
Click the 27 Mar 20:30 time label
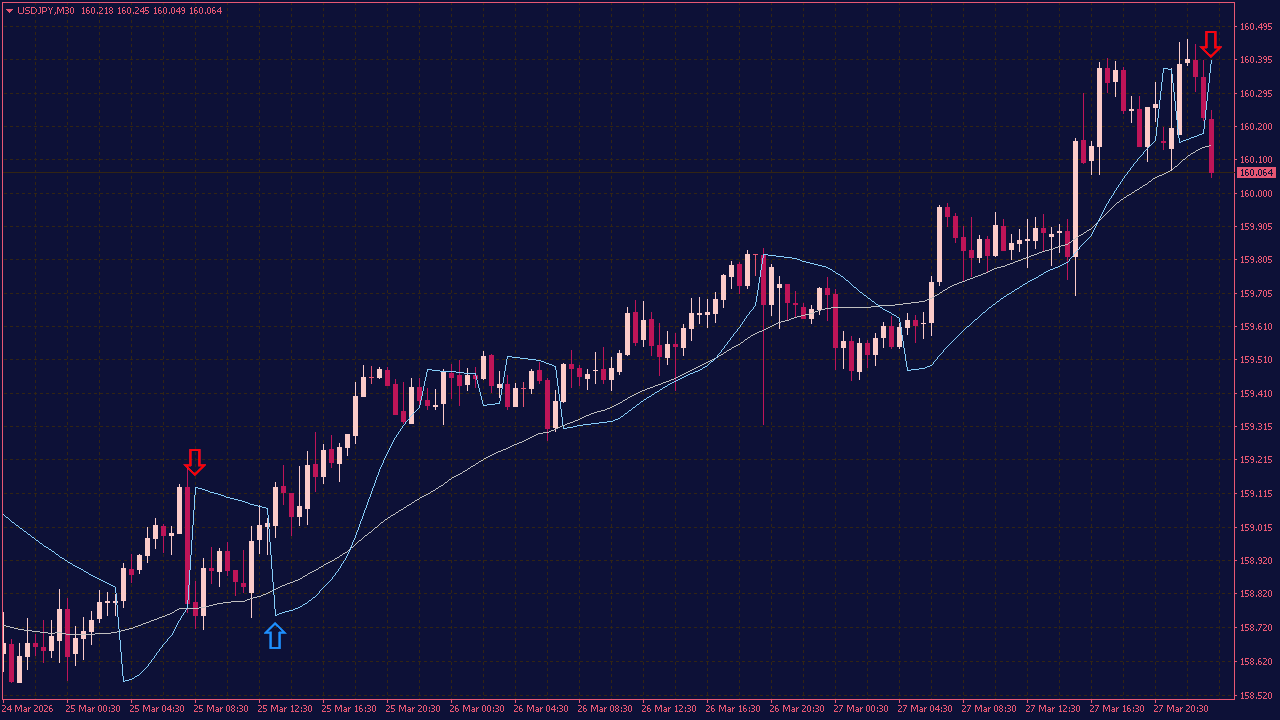1180,708
